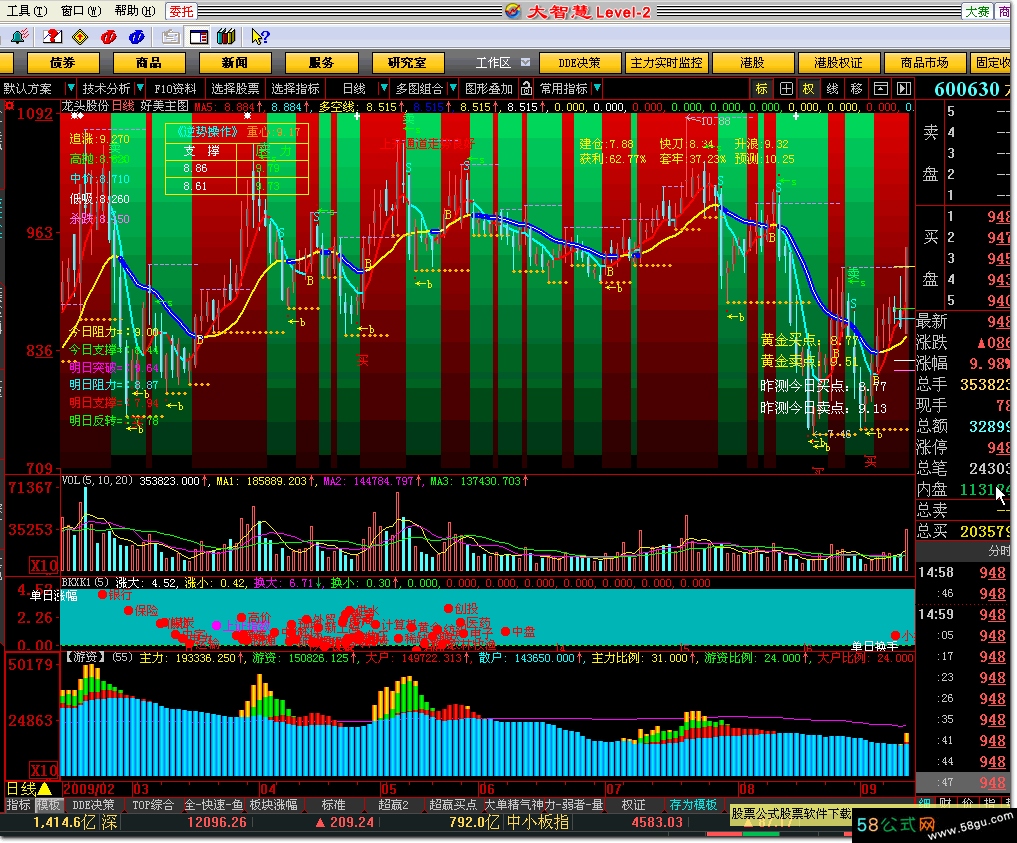Click the red 委托 order tab
Screen dimensions: 1017x843
(x=182, y=11)
